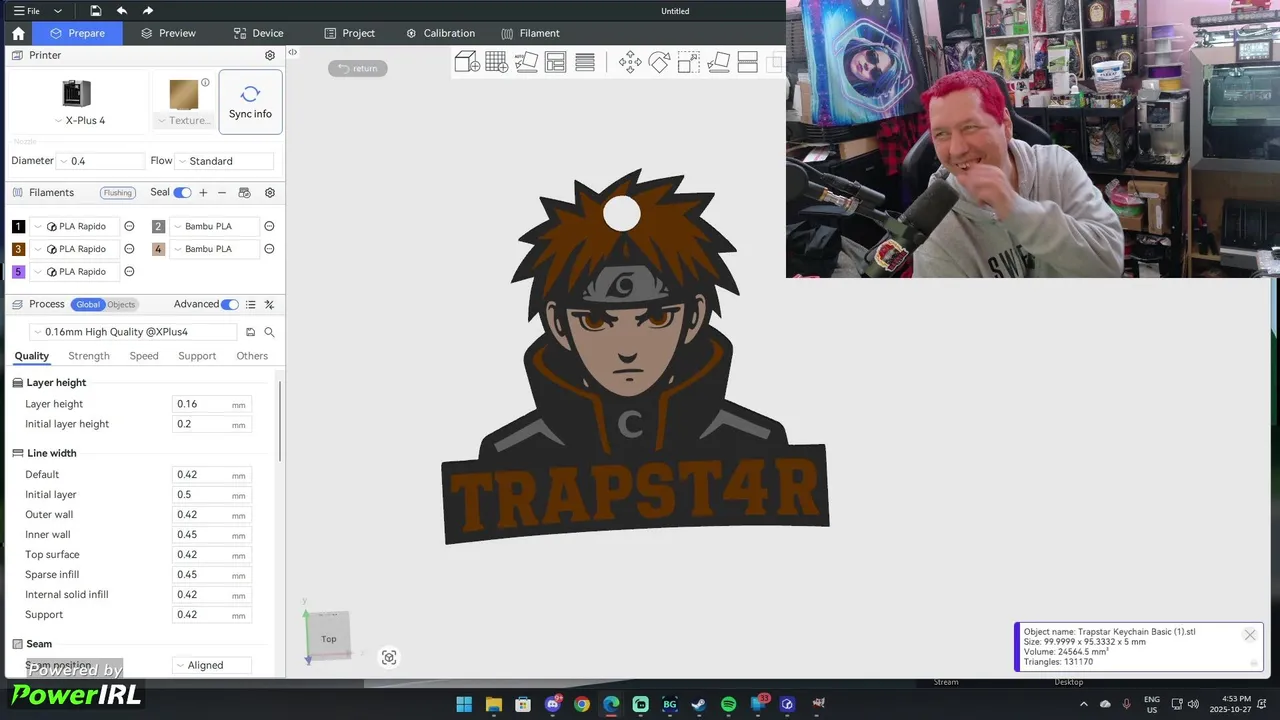Go to the Home screen icon

point(18,33)
